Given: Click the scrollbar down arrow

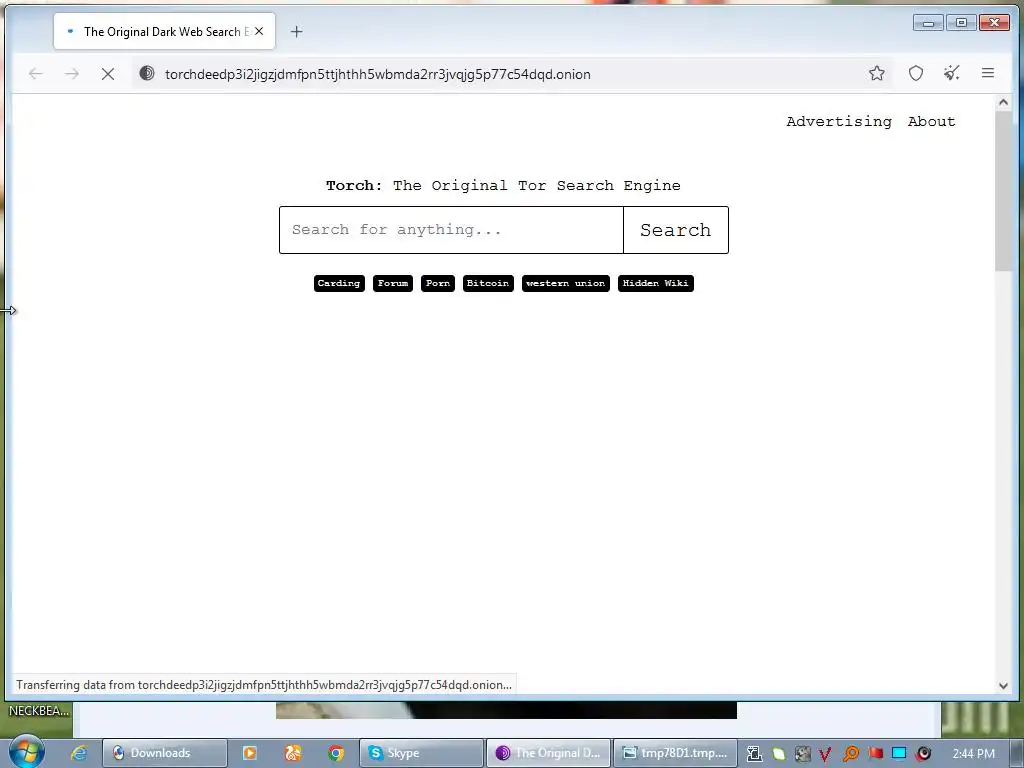Looking at the screenshot, I should tap(1003, 686).
